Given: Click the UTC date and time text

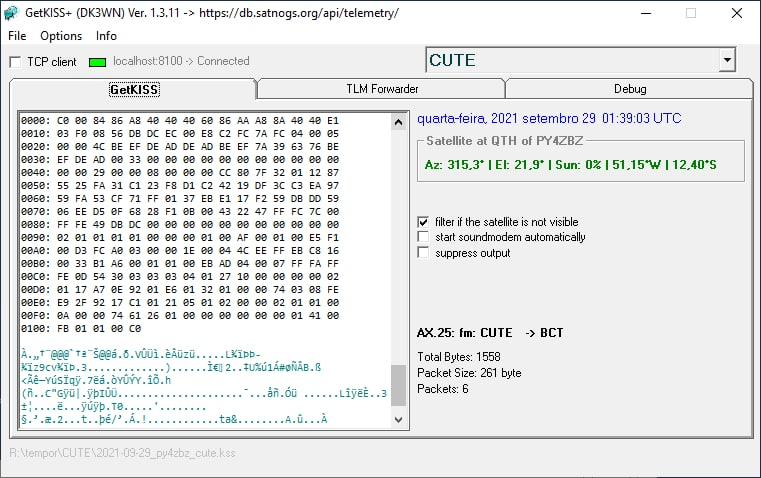Looking at the screenshot, I should [549, 118].
